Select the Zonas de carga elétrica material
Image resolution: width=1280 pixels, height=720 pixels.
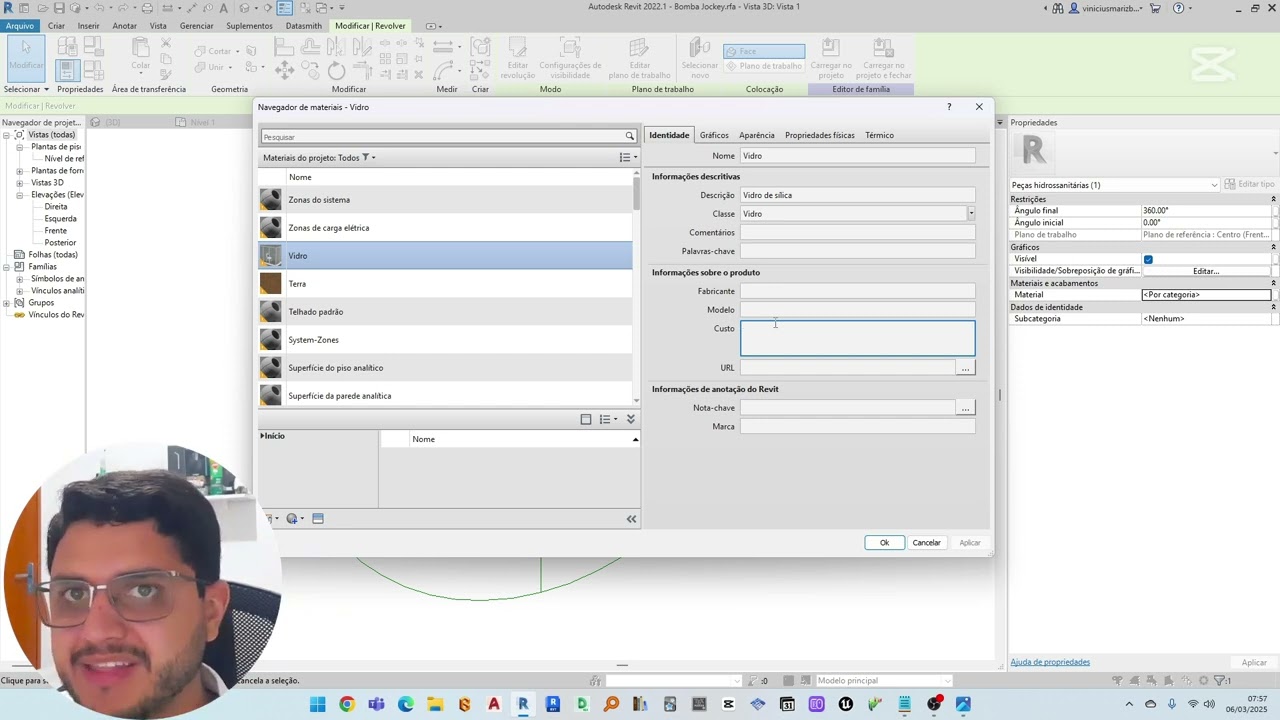click(x=445, y=228)
